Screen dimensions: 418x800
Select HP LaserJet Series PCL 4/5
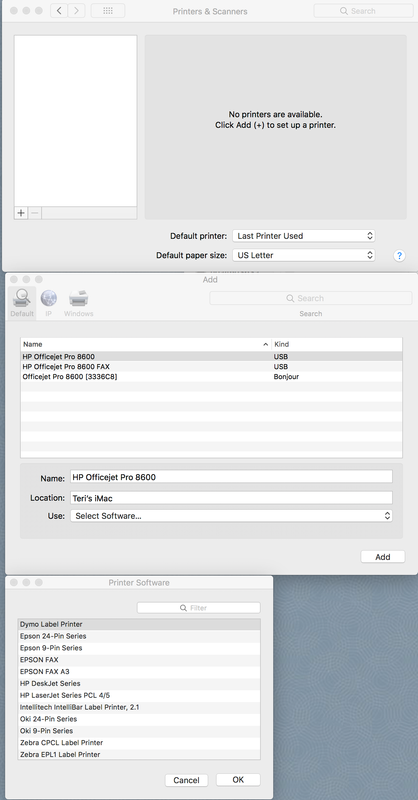point(139,695)
